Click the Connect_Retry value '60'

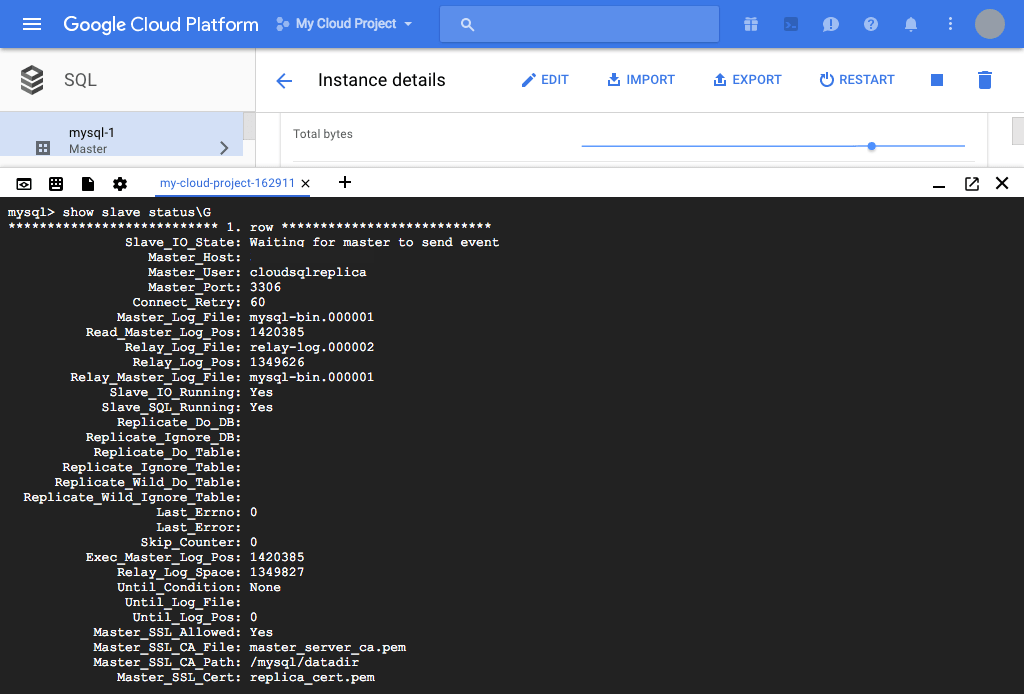(x=257, y=302)
